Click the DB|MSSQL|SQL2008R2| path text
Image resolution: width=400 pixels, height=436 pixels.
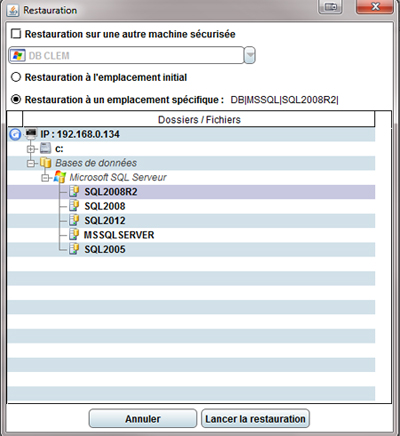(x=284, y=100)
